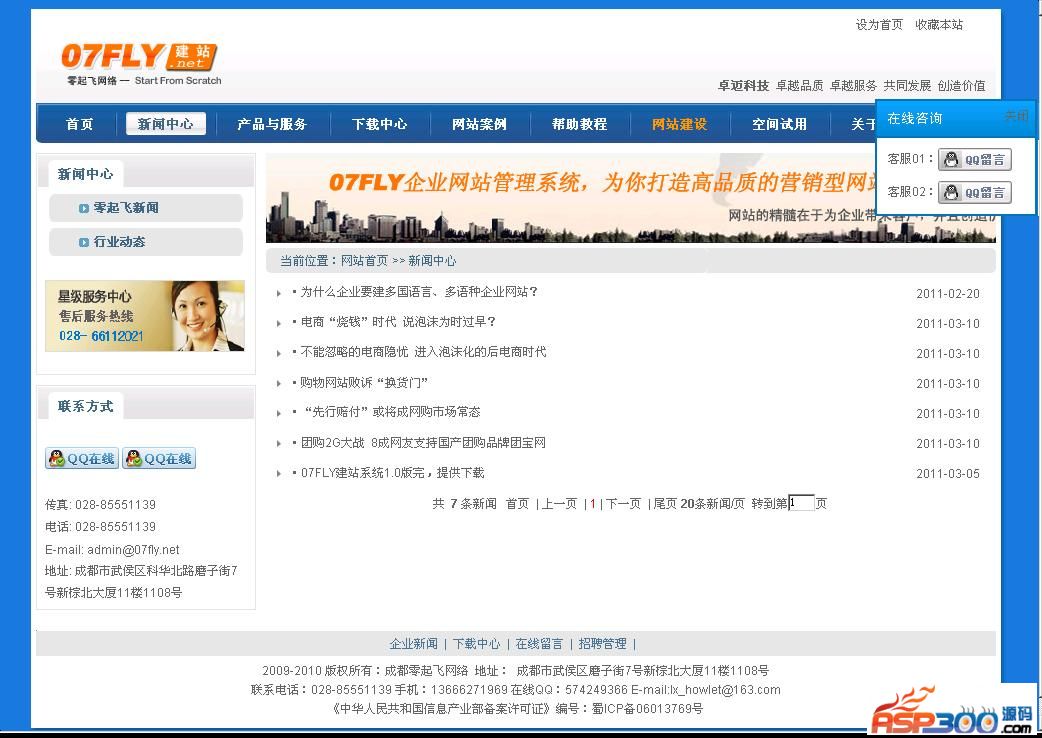Click the 尾页 pagination link
Screen dimensions: 1042x738
pyautogui.click(x=665, y=504)
